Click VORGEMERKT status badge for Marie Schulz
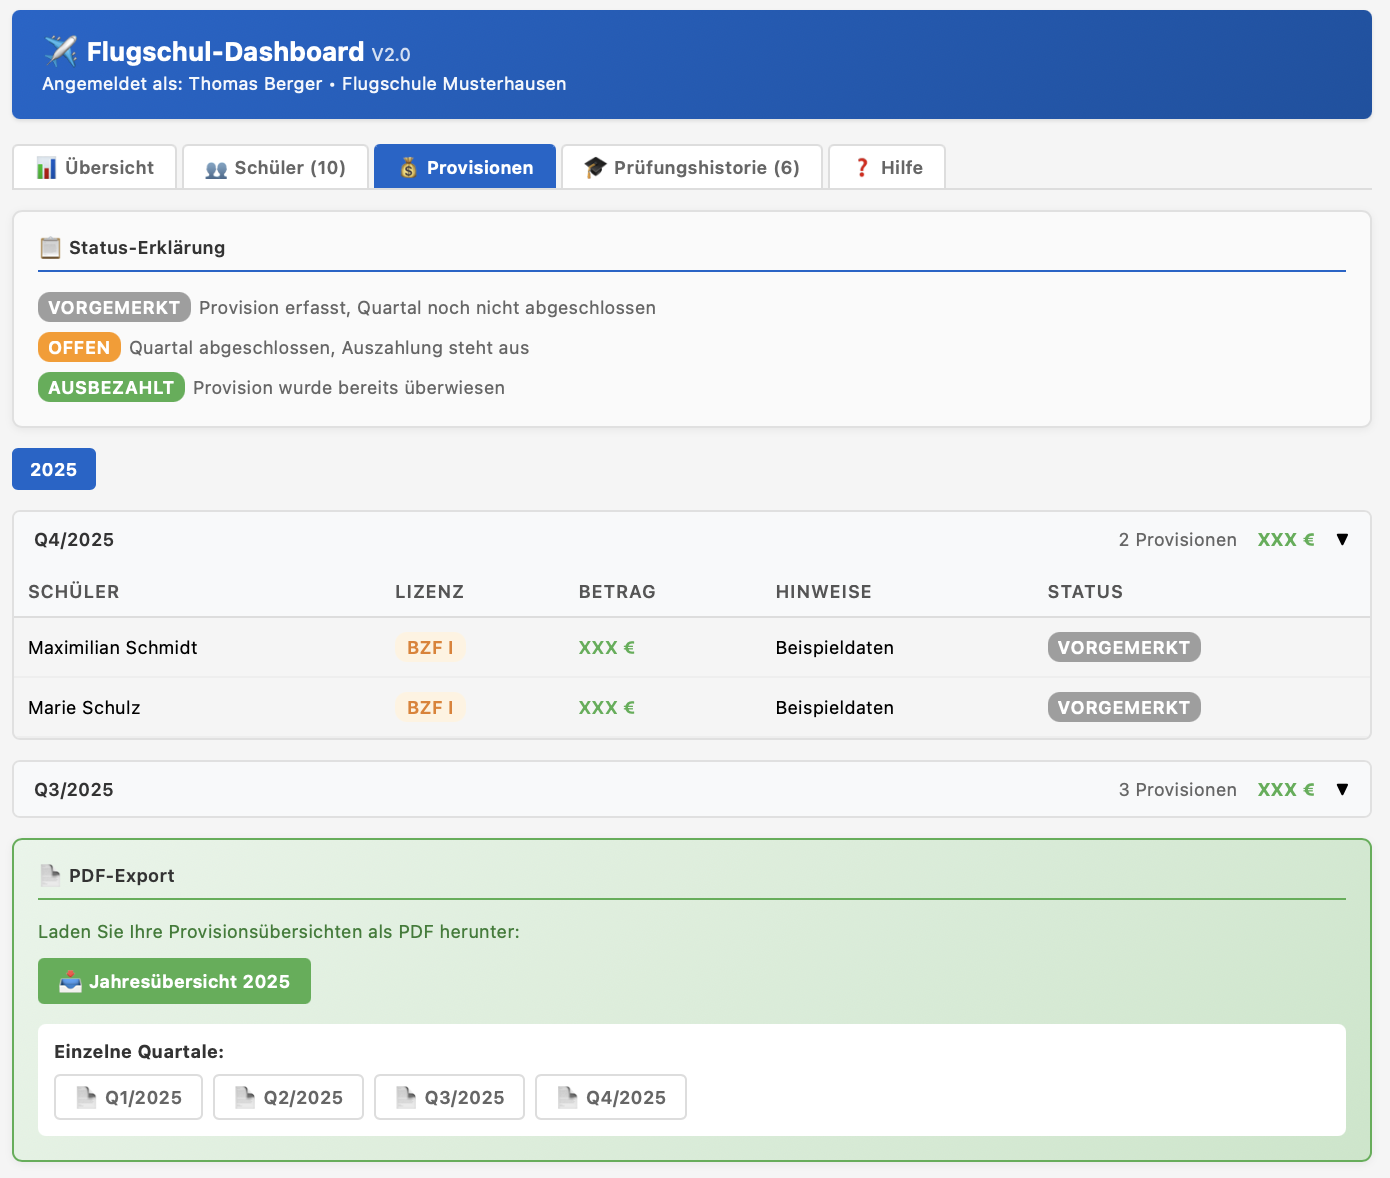 tap(1123, 708)
